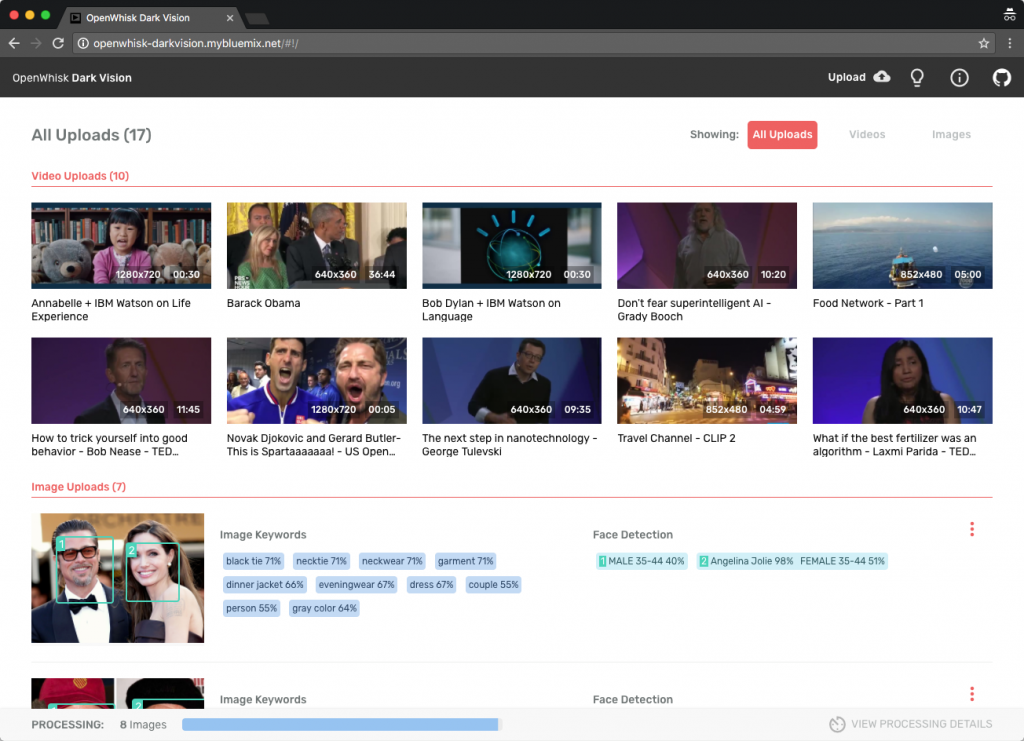1024x741 pixels.
Task: Click the browser back arrow
Action: pos(14,43)
